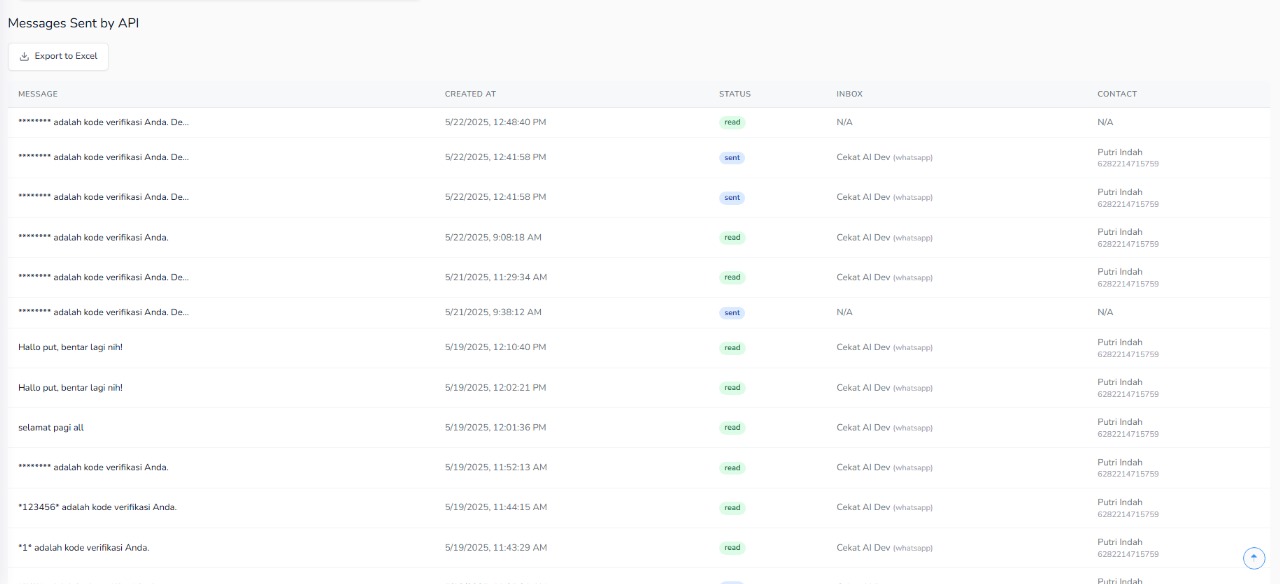This screenshot has width=1280, height=584.
Task: Click the 5/19/2025, 12:10:40 PM timestamp
Action: click(x=495, y=348)
